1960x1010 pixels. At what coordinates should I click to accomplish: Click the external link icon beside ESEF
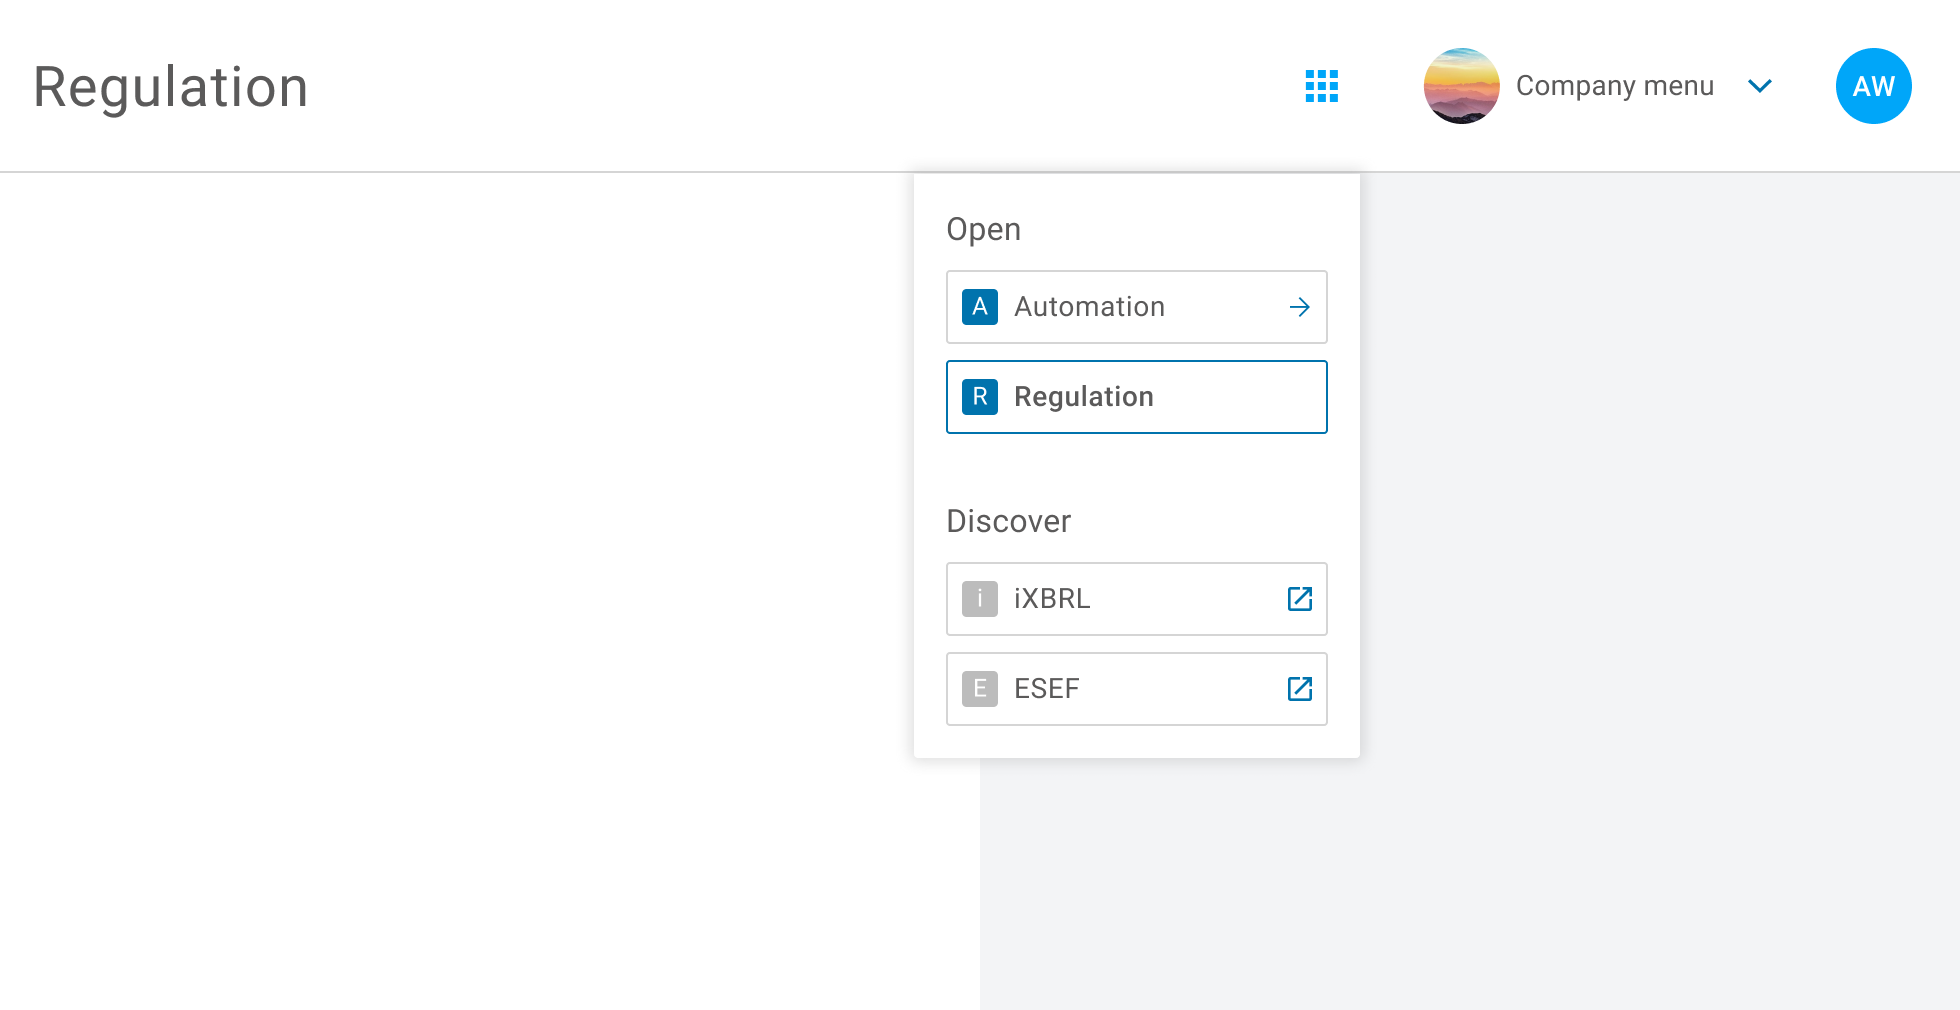tap(1299, 689)
